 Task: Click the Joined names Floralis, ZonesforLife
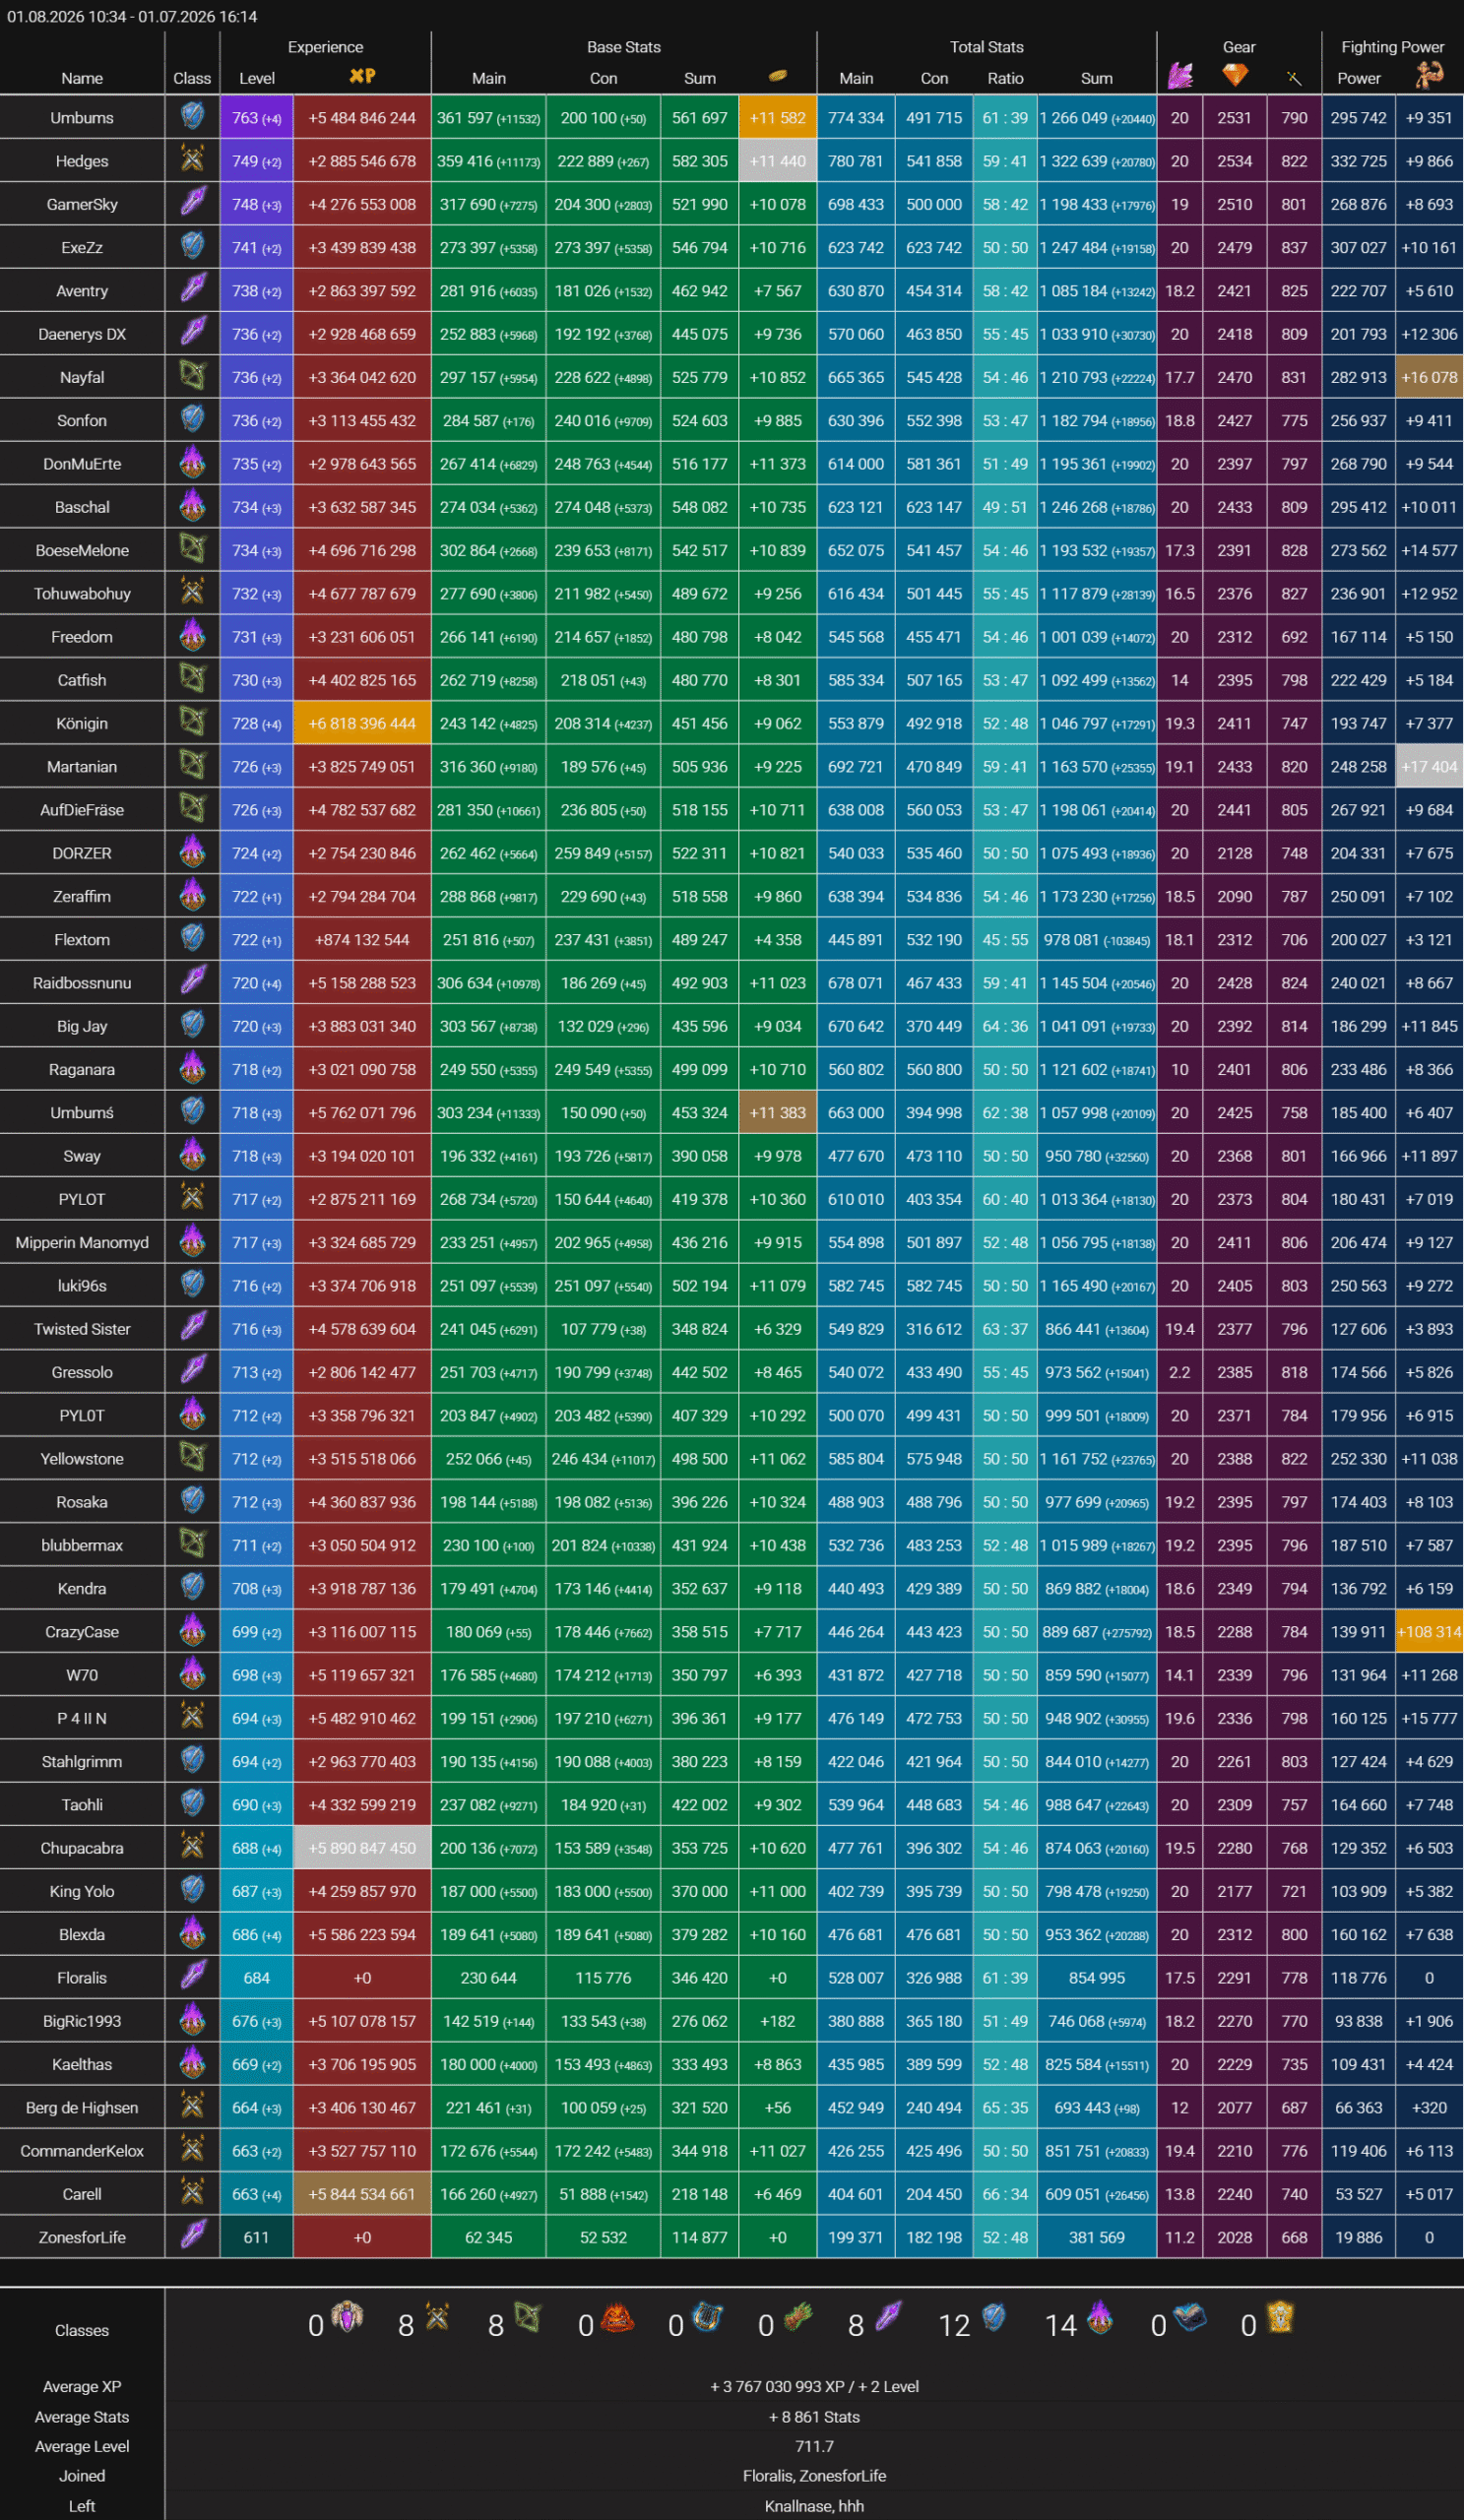(814, 2476)
